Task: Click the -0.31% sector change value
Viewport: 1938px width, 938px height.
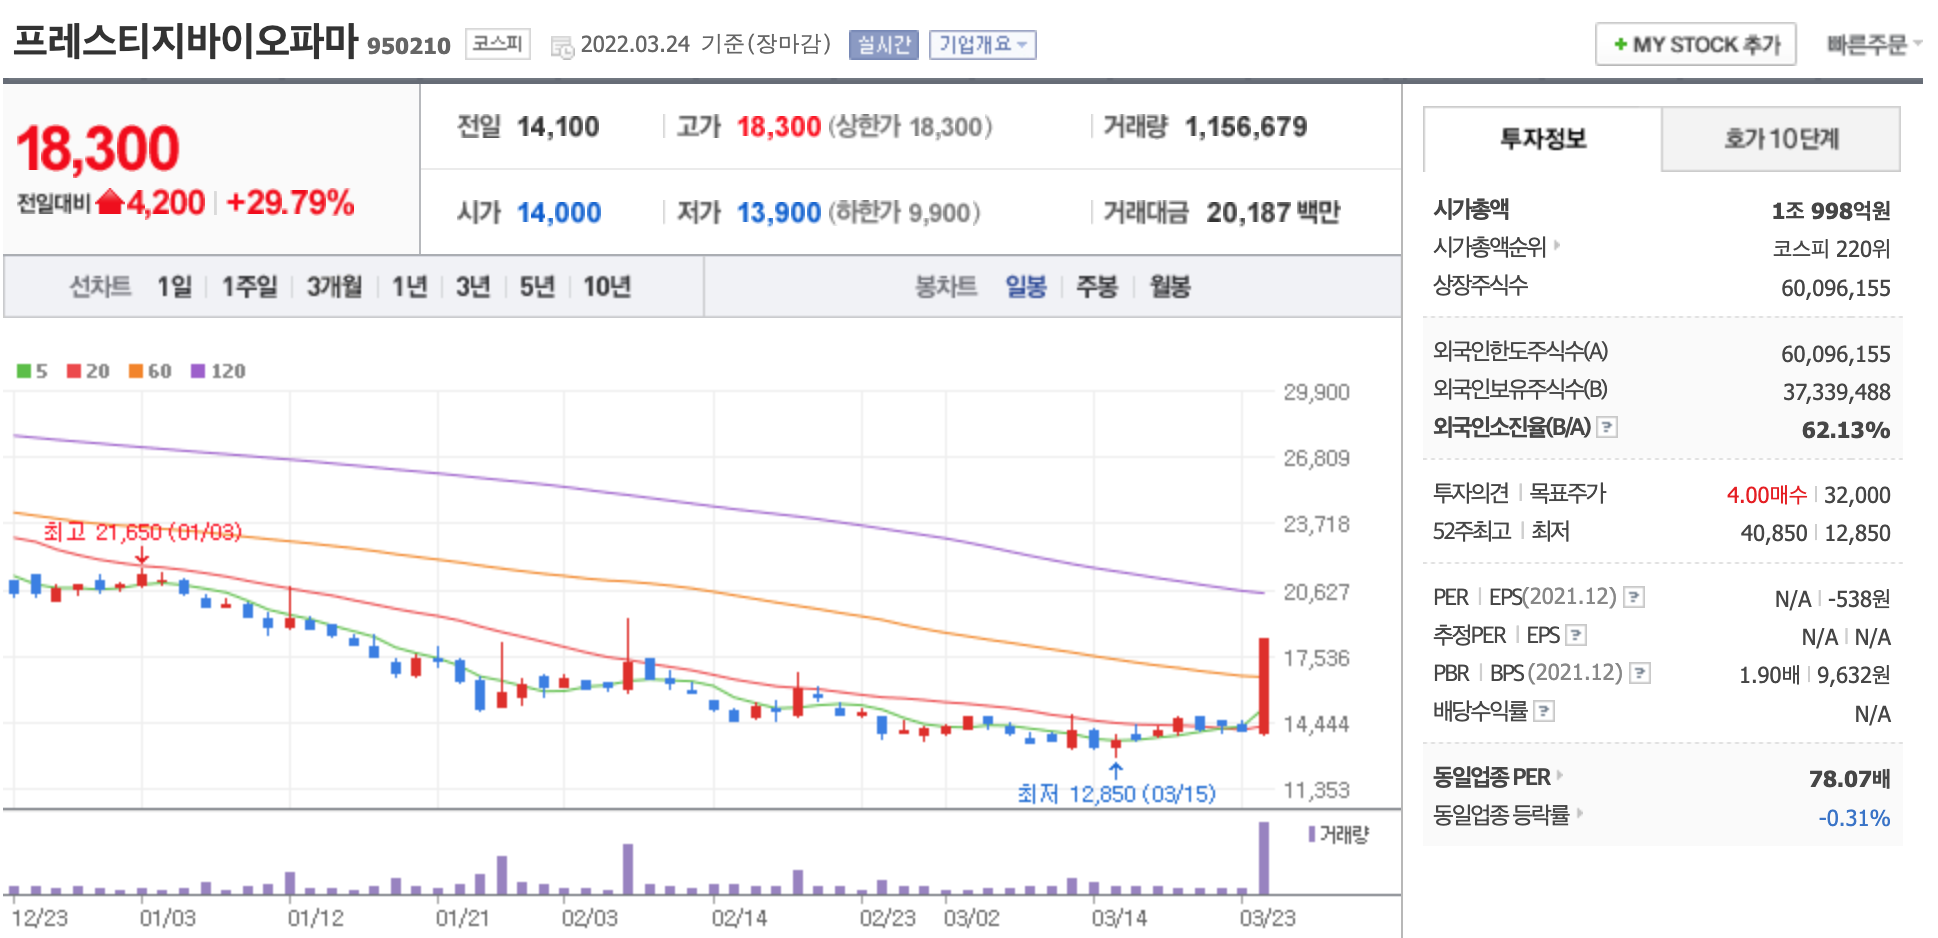Action: point(1855,818)
